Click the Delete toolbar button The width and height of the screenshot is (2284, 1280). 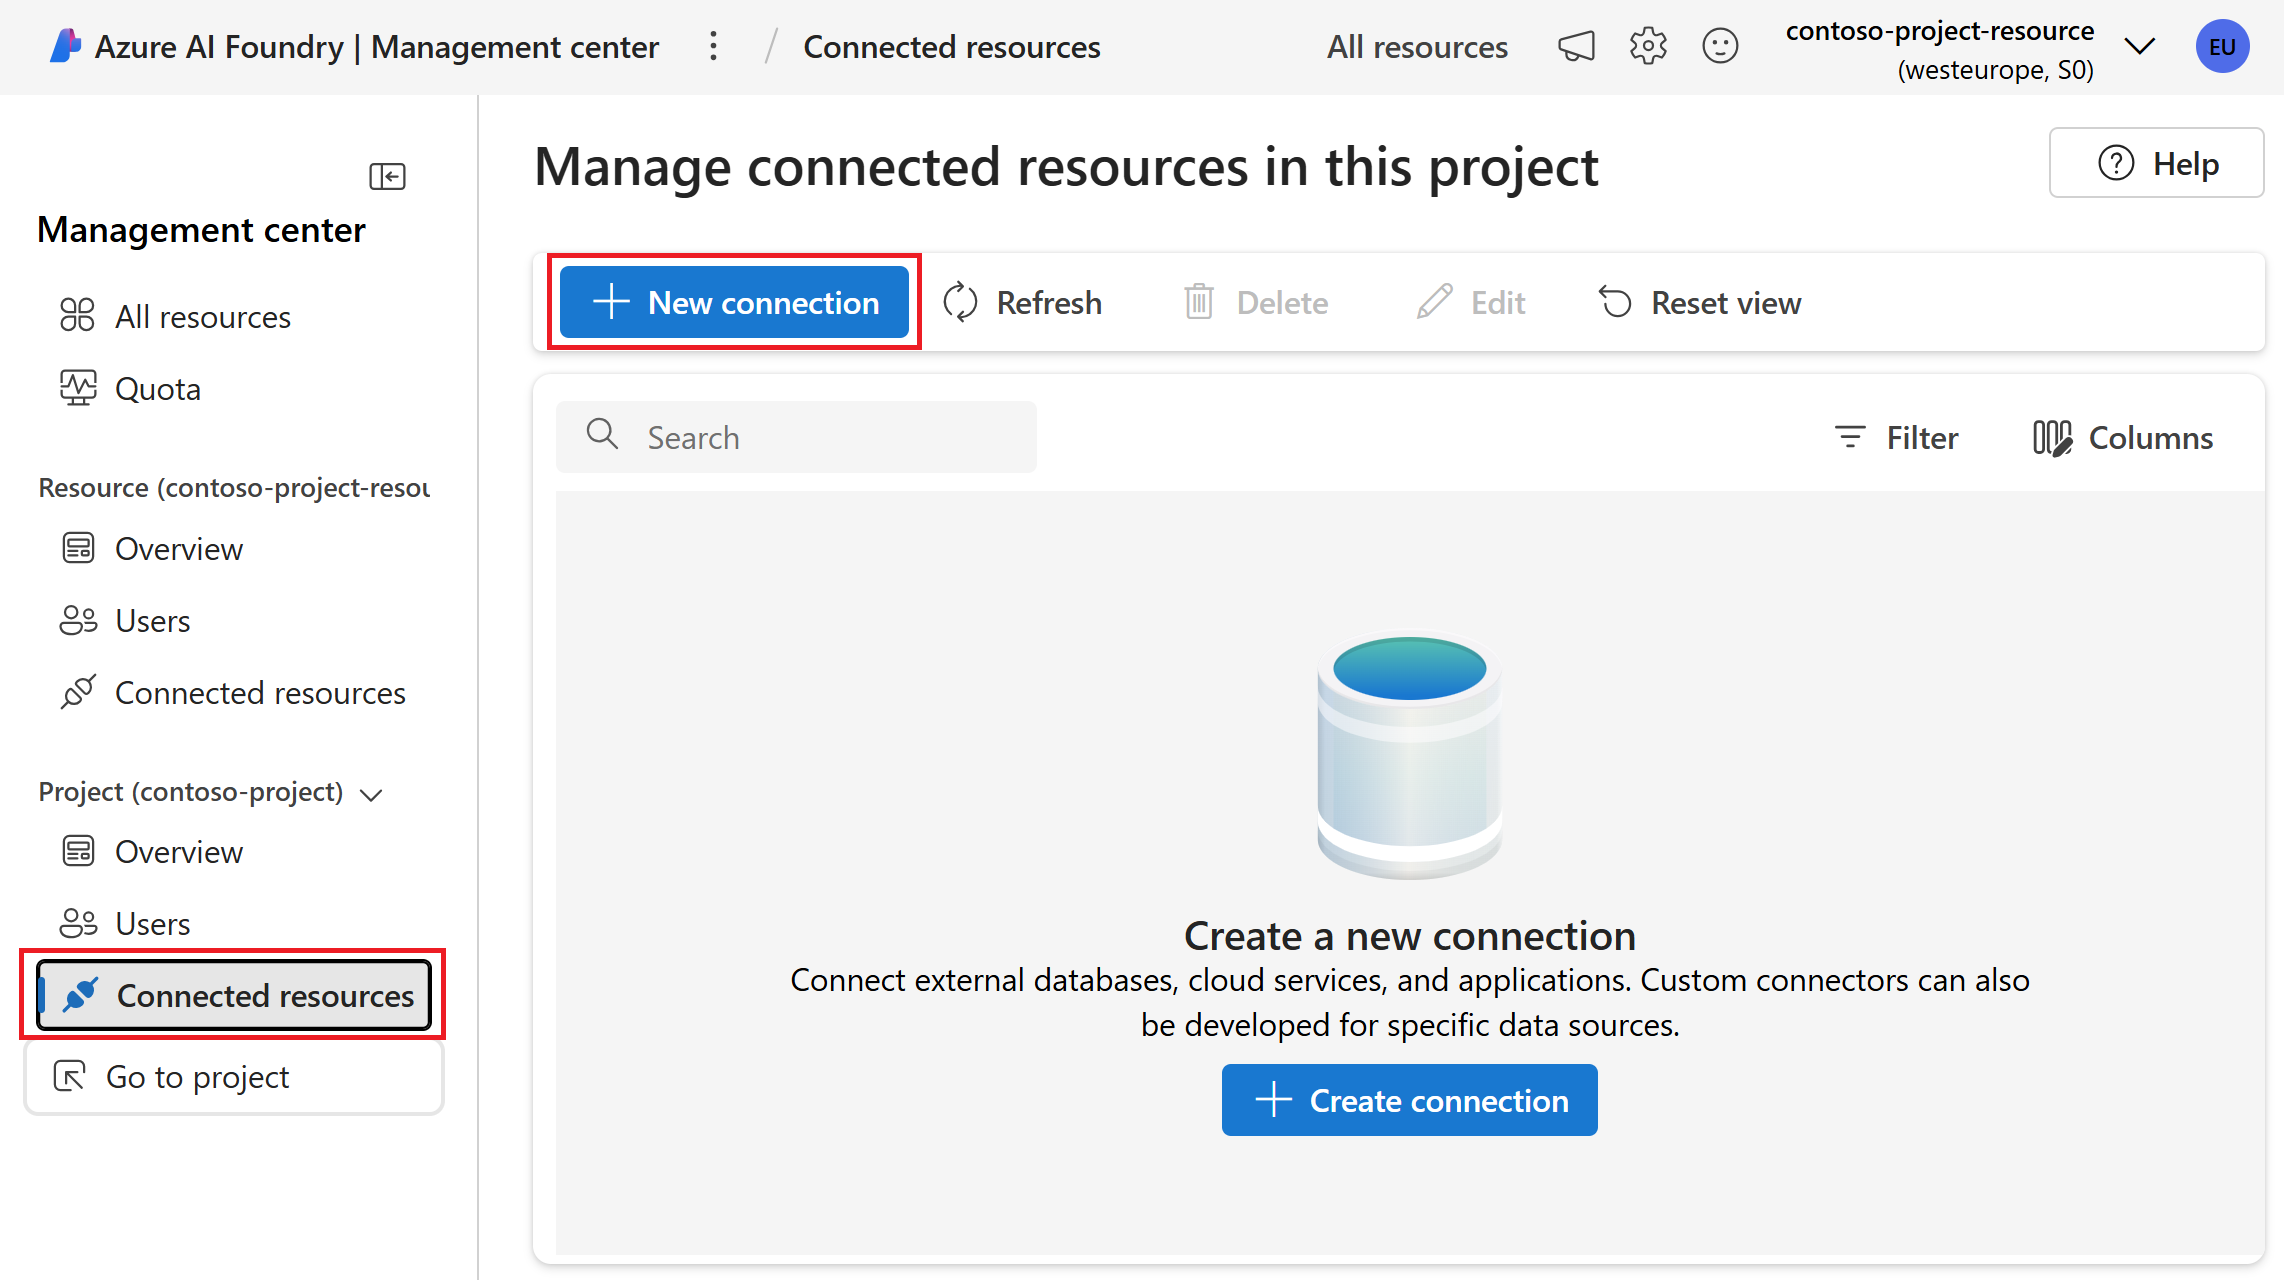tap(1256, 302)
